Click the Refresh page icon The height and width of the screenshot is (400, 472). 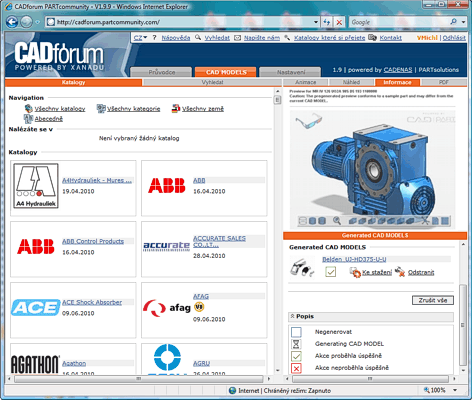click(327, 22)
